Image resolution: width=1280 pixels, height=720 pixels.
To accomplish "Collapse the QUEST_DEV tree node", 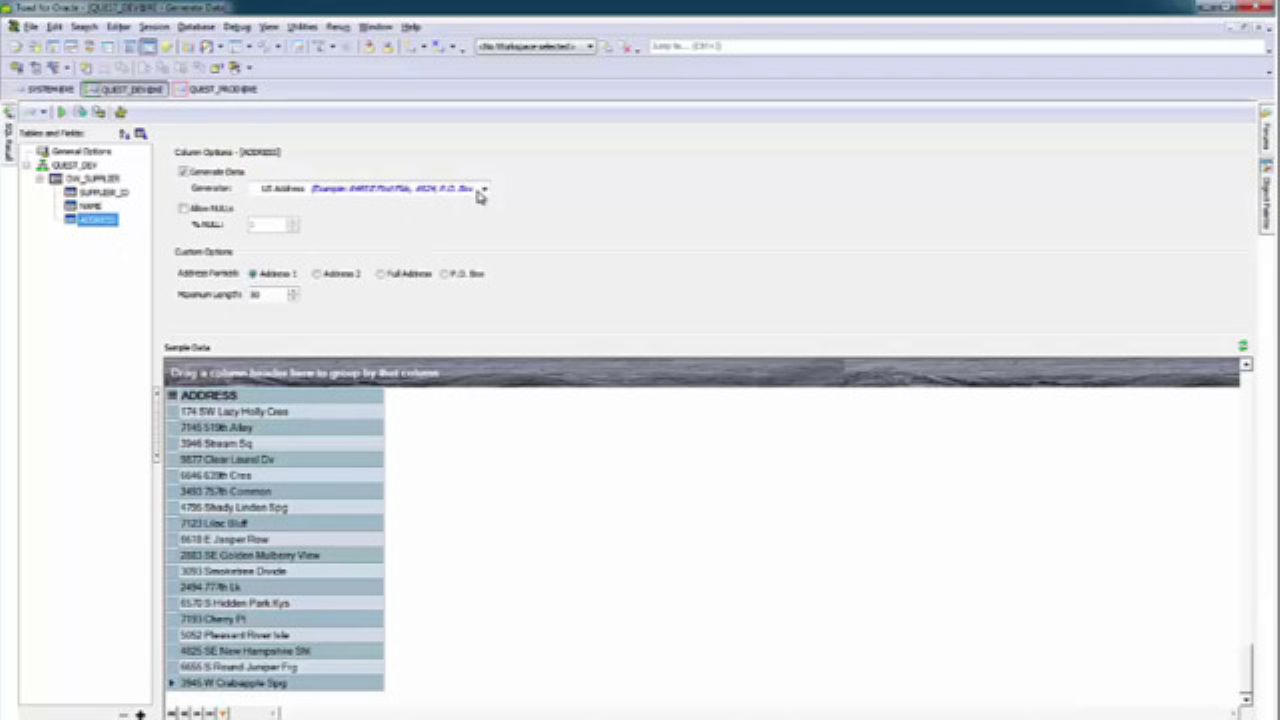I will tap(27, 165).
